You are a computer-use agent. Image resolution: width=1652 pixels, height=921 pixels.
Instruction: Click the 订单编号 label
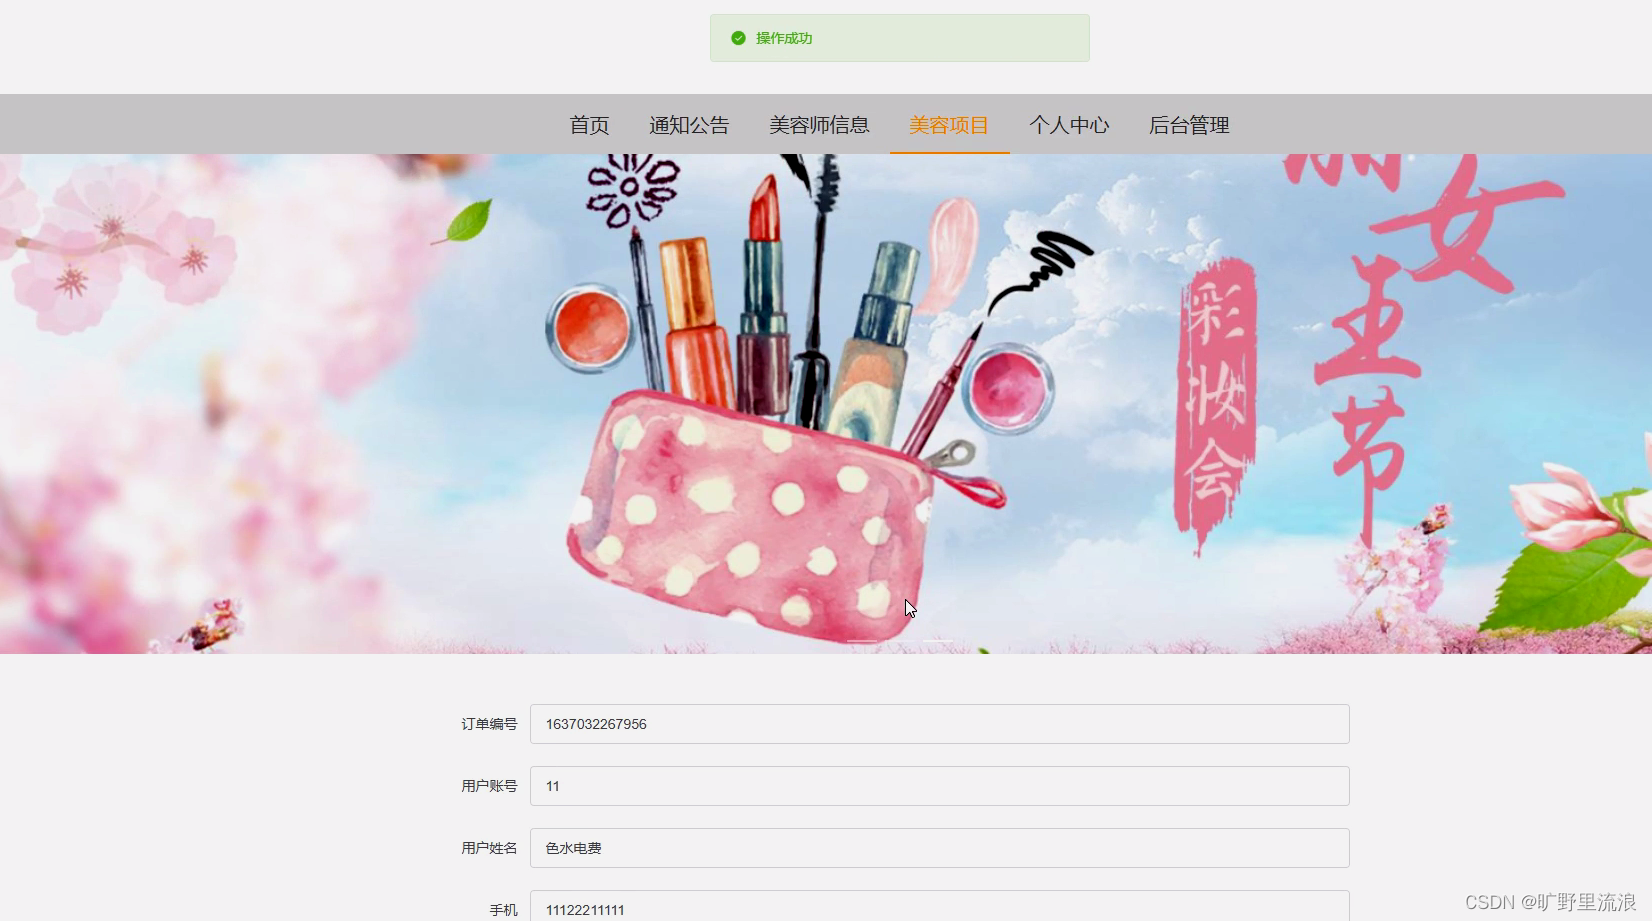pyautogui.click(x=489, y=724)
